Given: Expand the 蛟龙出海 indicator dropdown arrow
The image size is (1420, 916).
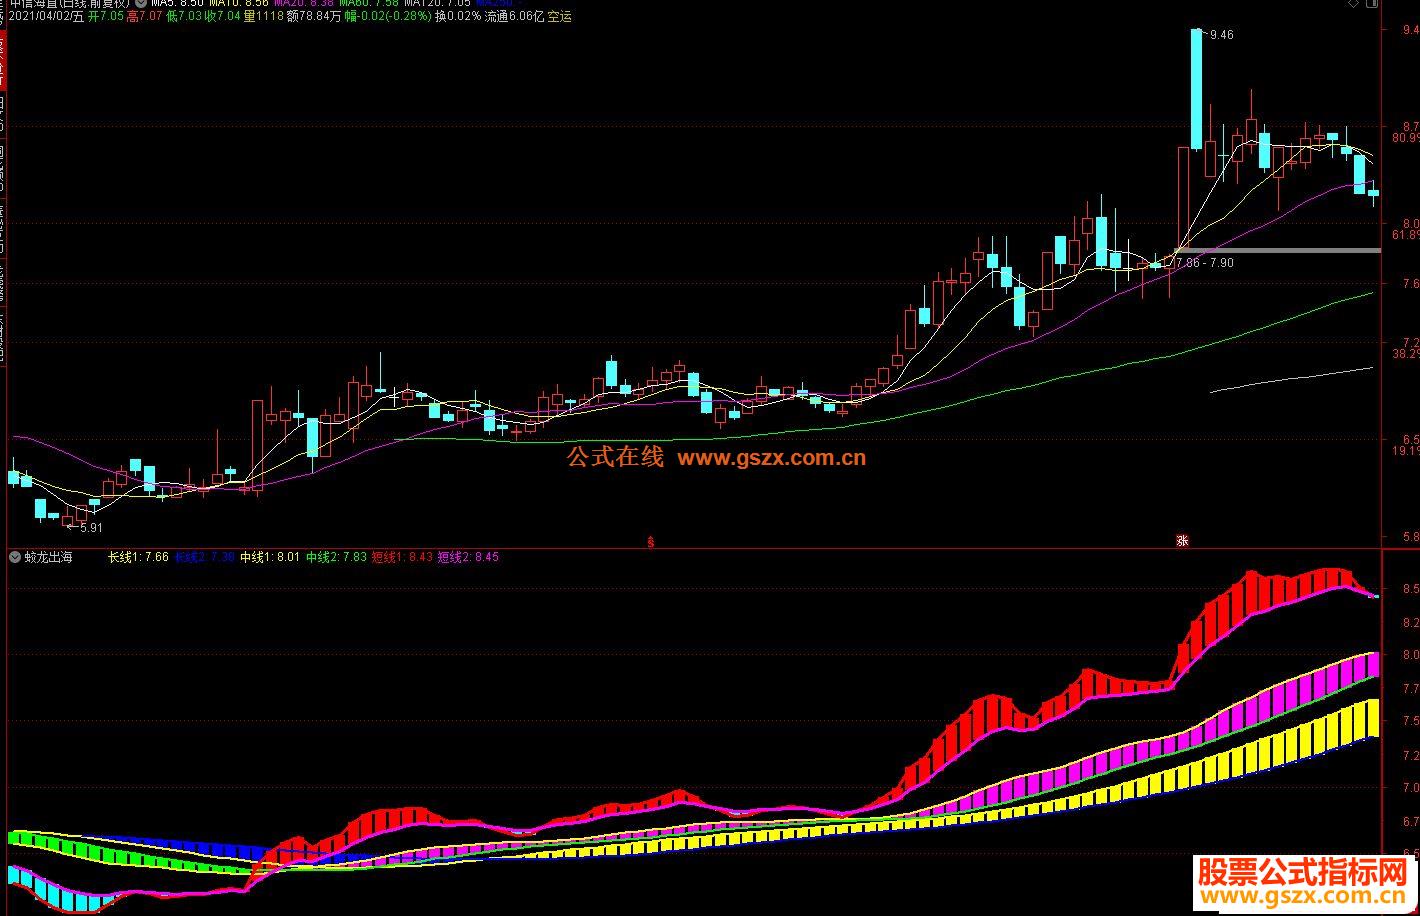Looking at the screenshot, I should (15, 557).
